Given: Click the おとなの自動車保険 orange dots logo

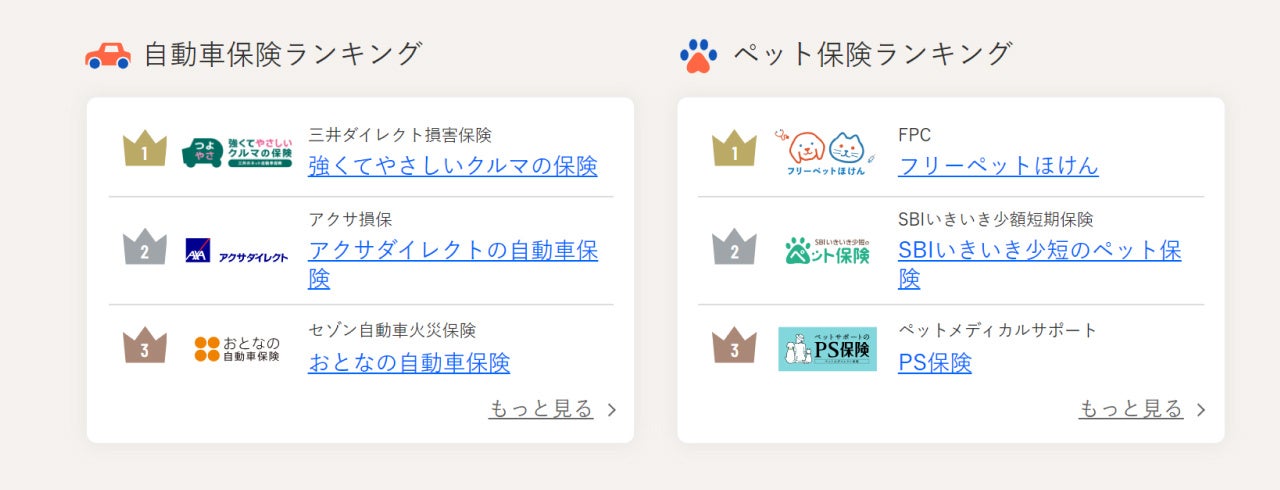Looking at the screenshot, I should (237, 349).
